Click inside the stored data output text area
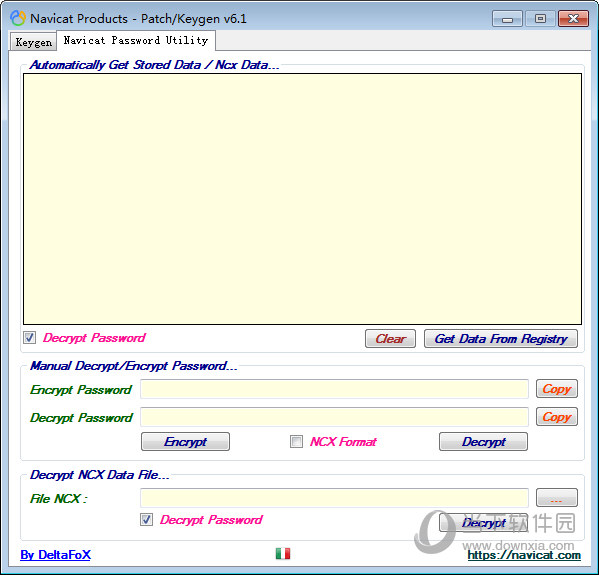This screenshot has height=575, width=599. click(x=302, y=199)
